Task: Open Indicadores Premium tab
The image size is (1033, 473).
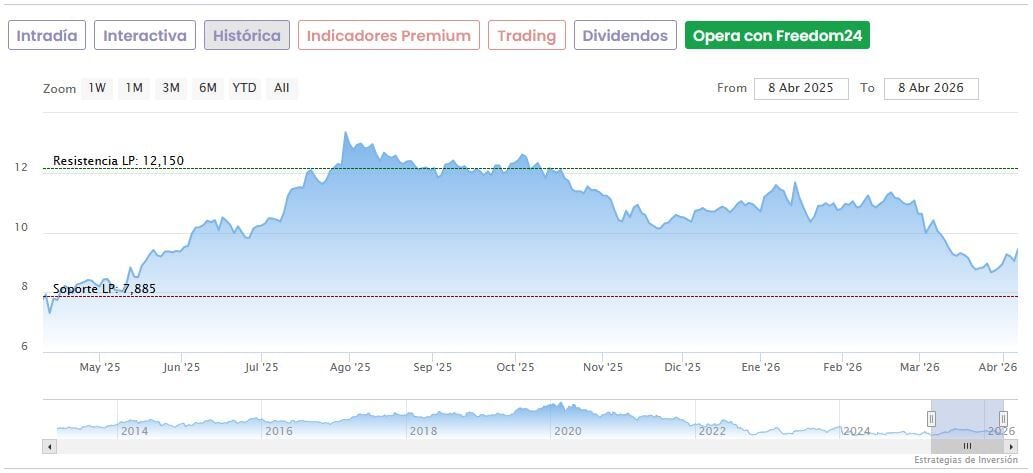Action: click(x=388, y=36)
